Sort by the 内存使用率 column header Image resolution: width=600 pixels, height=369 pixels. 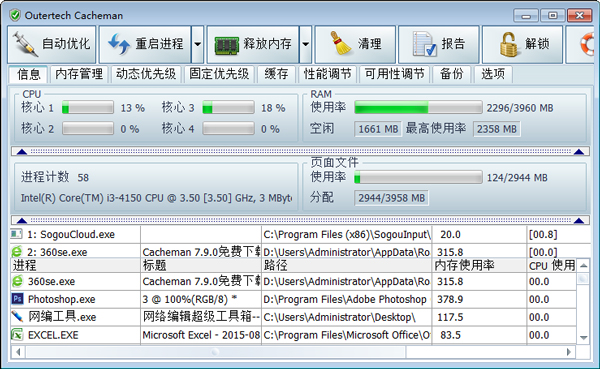coord(479,265)
